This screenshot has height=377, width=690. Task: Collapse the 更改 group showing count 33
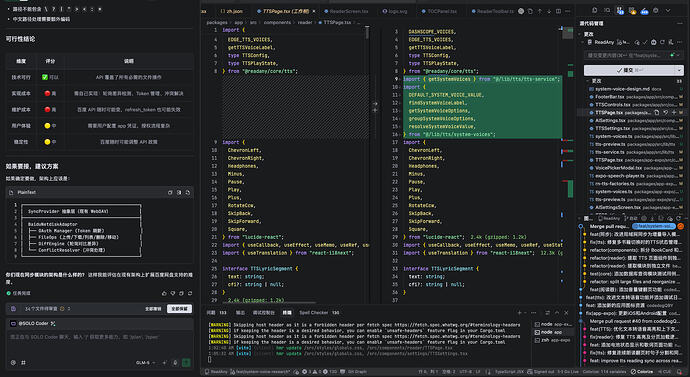pos(588,81)
